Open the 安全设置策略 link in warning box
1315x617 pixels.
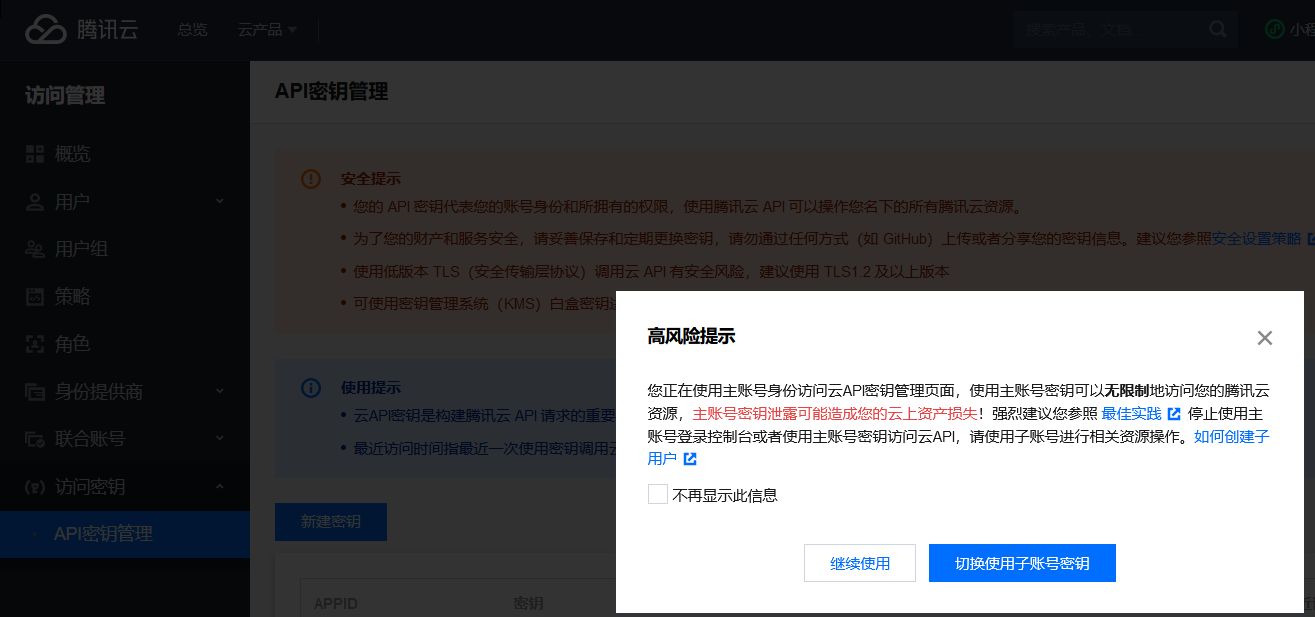coord(1257,239)
